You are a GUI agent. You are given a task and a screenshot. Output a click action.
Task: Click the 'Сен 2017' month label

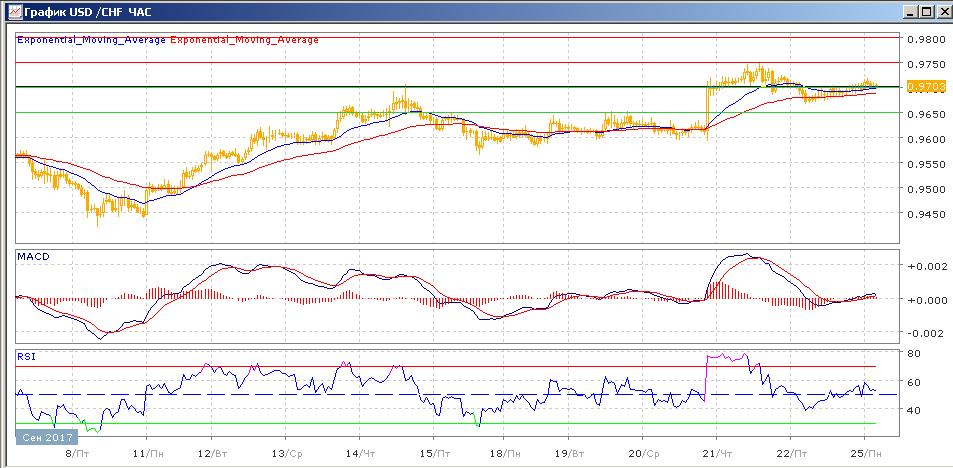tap(42, 436)
